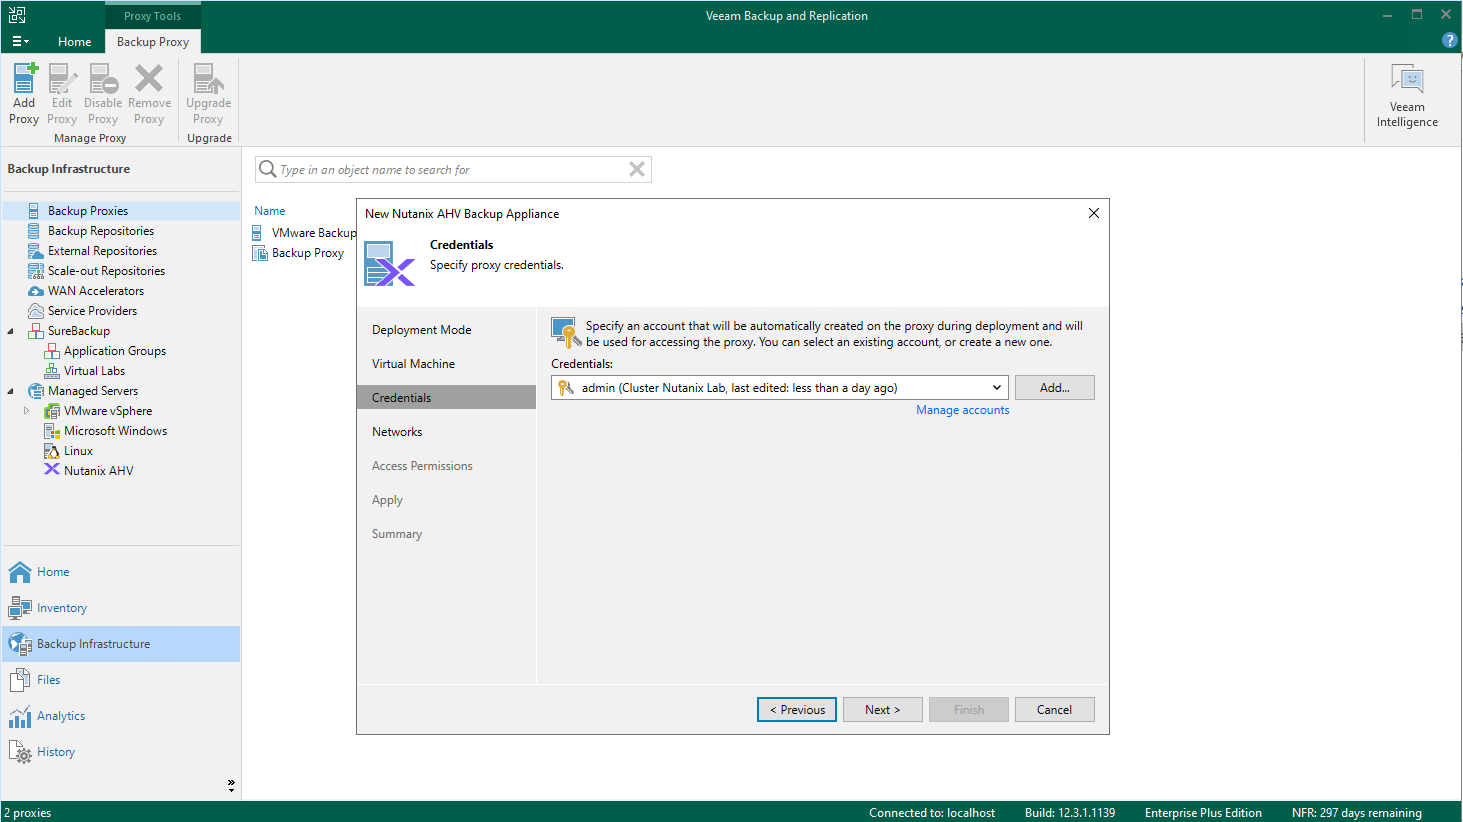The image size is (1463, 822).
Task: Click Connected to: localhost status text
Action: pyautogui.click(x=932, y=813)
